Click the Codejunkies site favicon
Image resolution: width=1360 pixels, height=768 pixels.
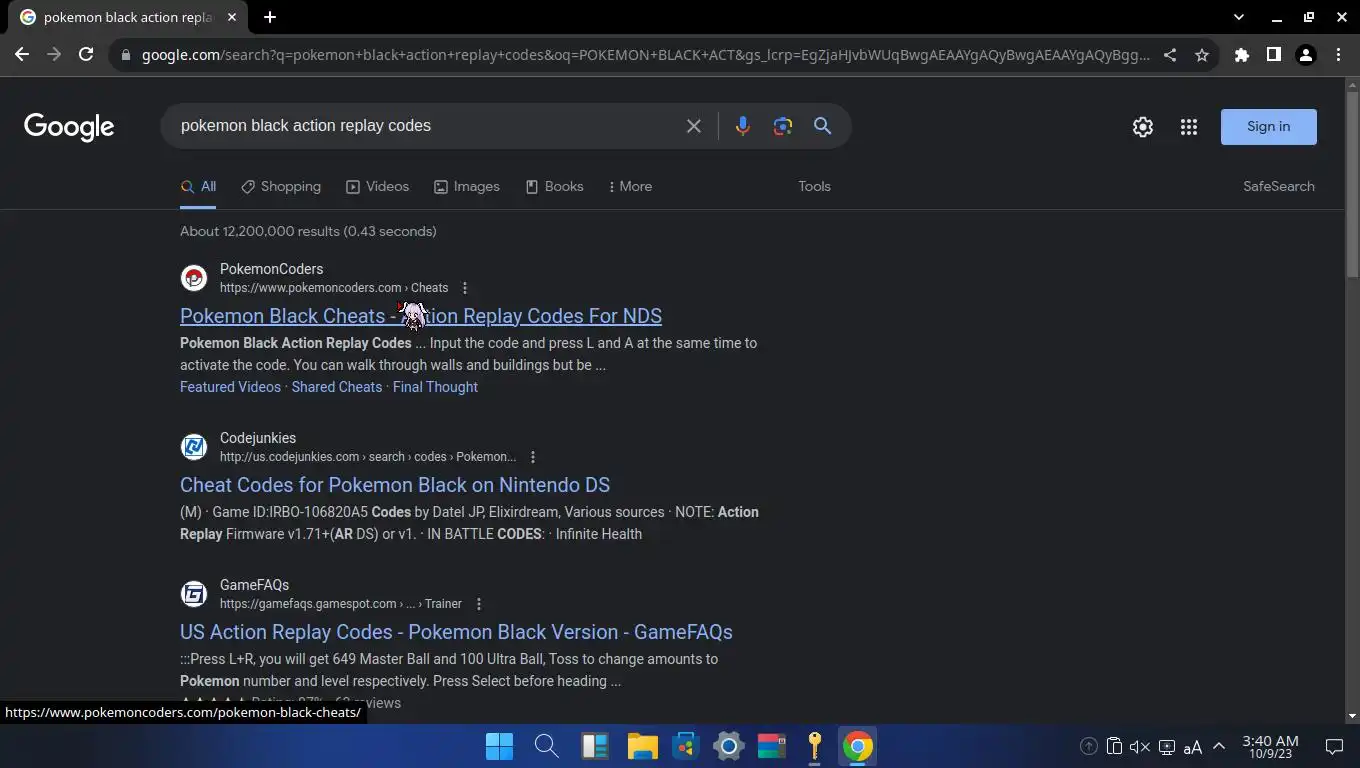[x=194, y=447]
